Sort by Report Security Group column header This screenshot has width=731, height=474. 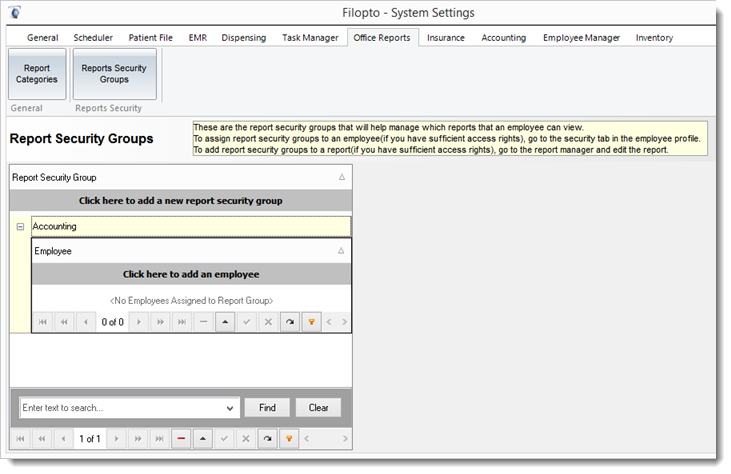180,177
